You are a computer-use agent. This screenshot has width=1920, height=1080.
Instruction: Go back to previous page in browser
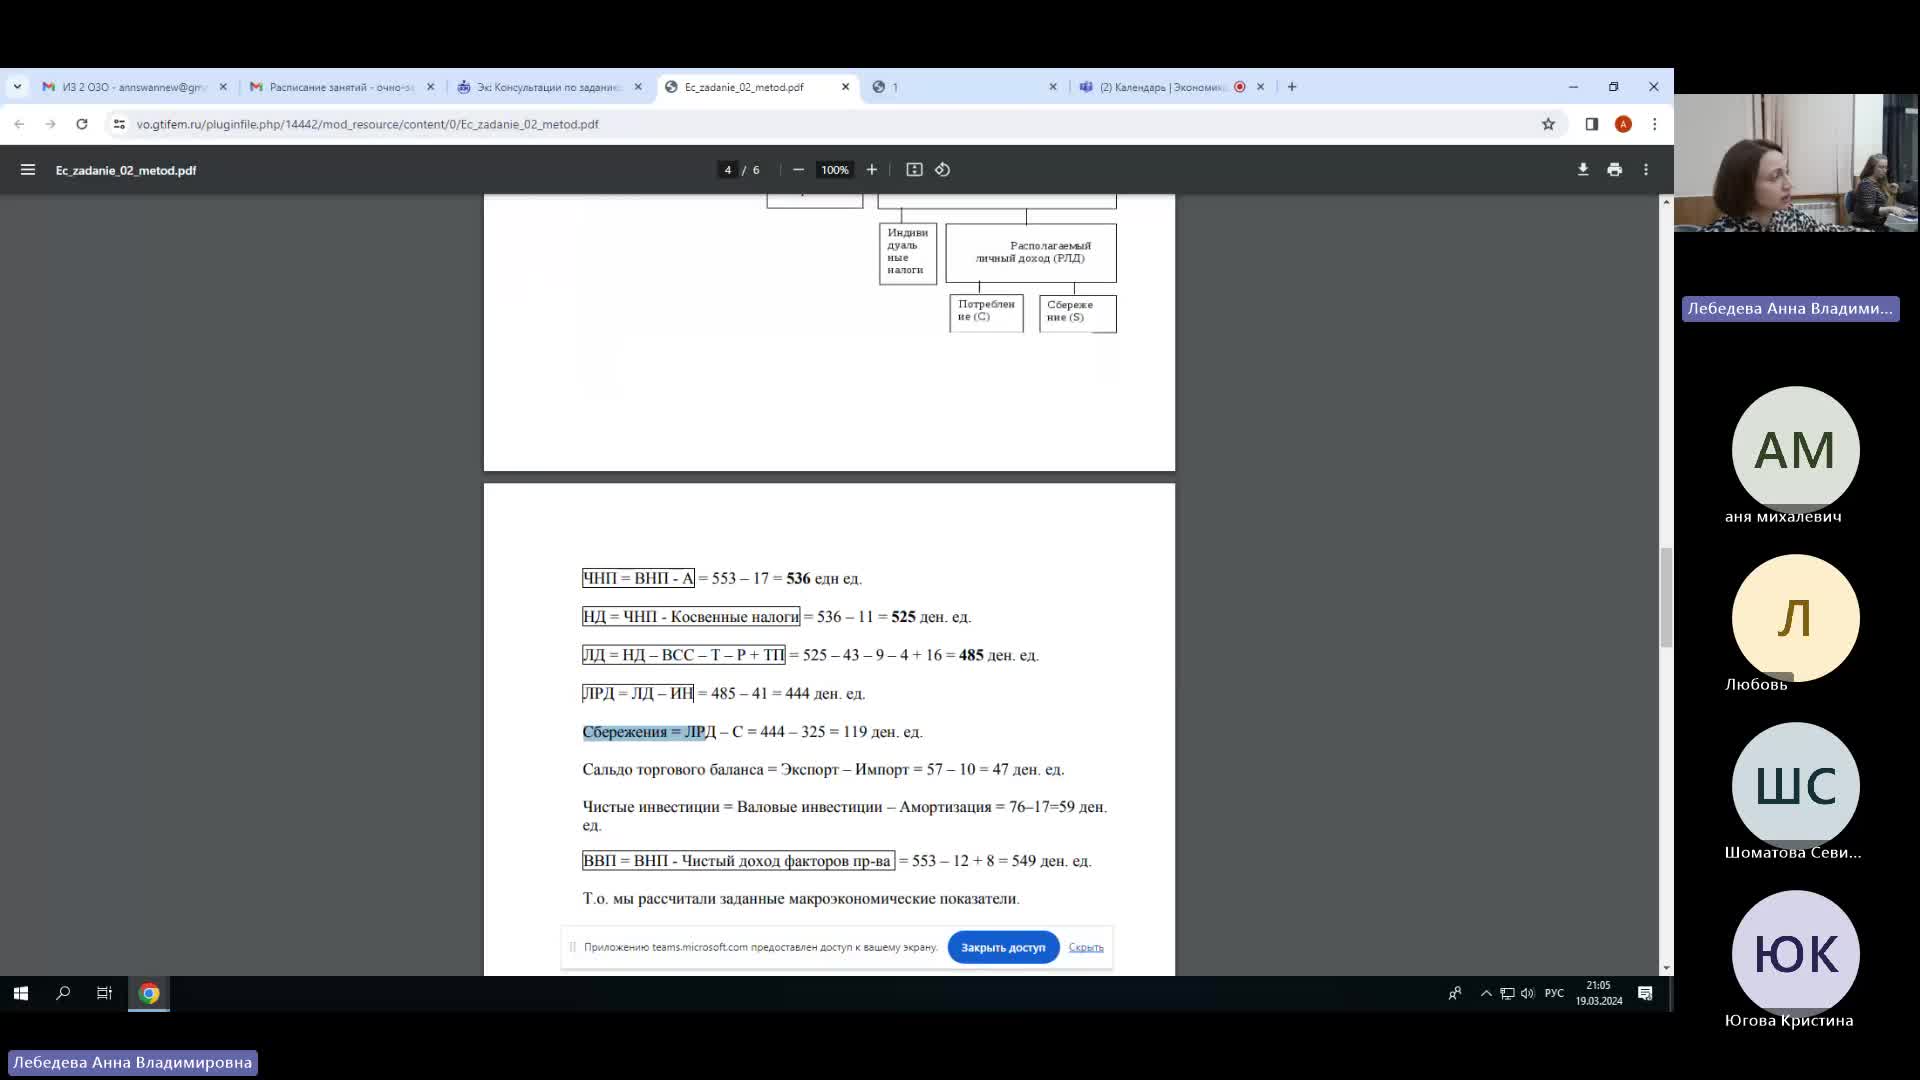coord(19,124)
